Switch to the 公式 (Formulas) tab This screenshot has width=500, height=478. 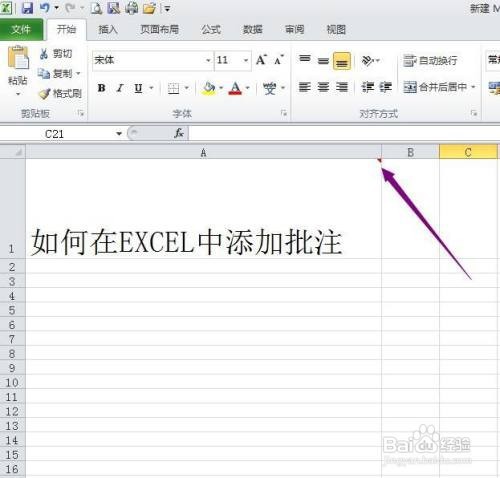tap(211, 30)
